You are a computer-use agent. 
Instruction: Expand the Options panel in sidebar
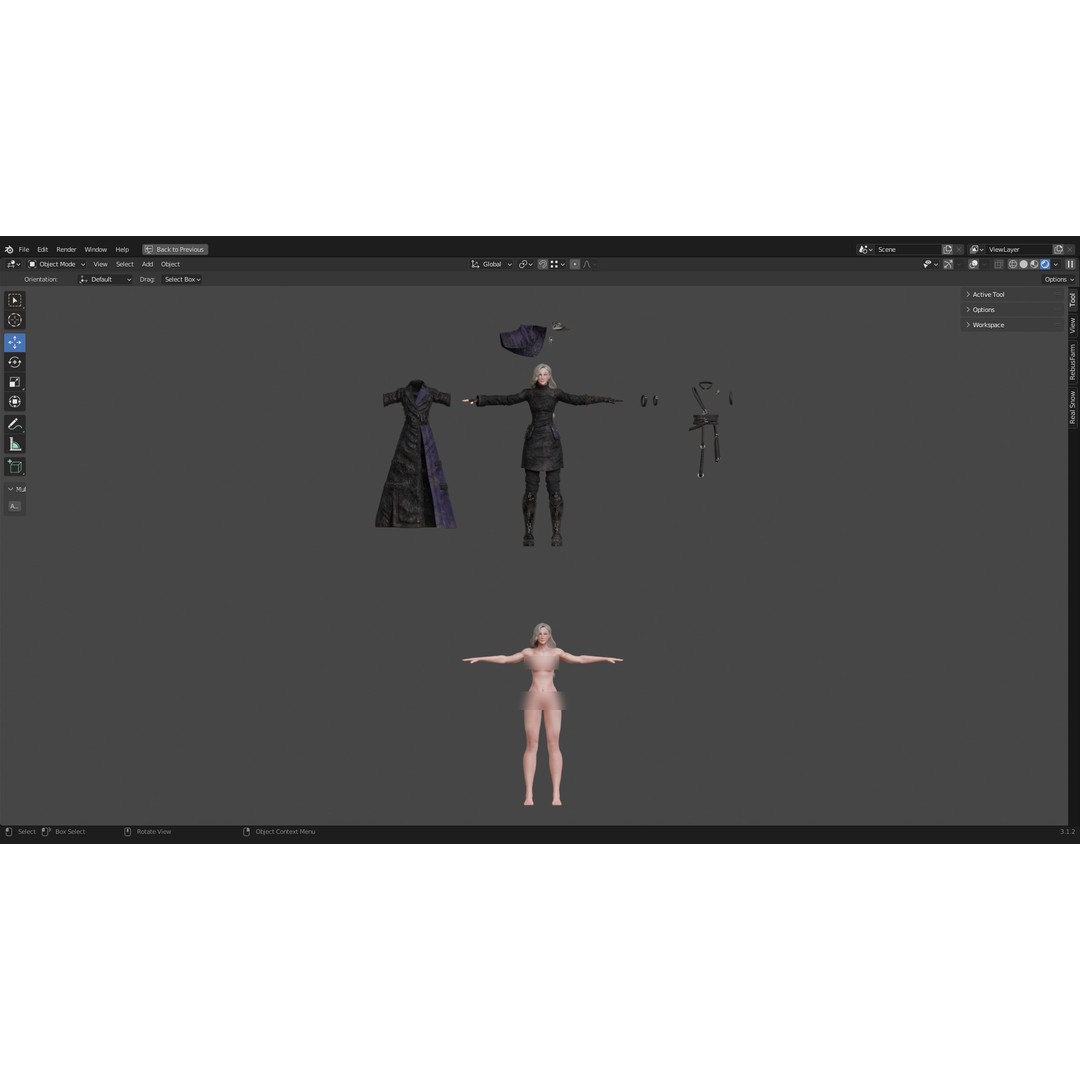(1012, 309)
